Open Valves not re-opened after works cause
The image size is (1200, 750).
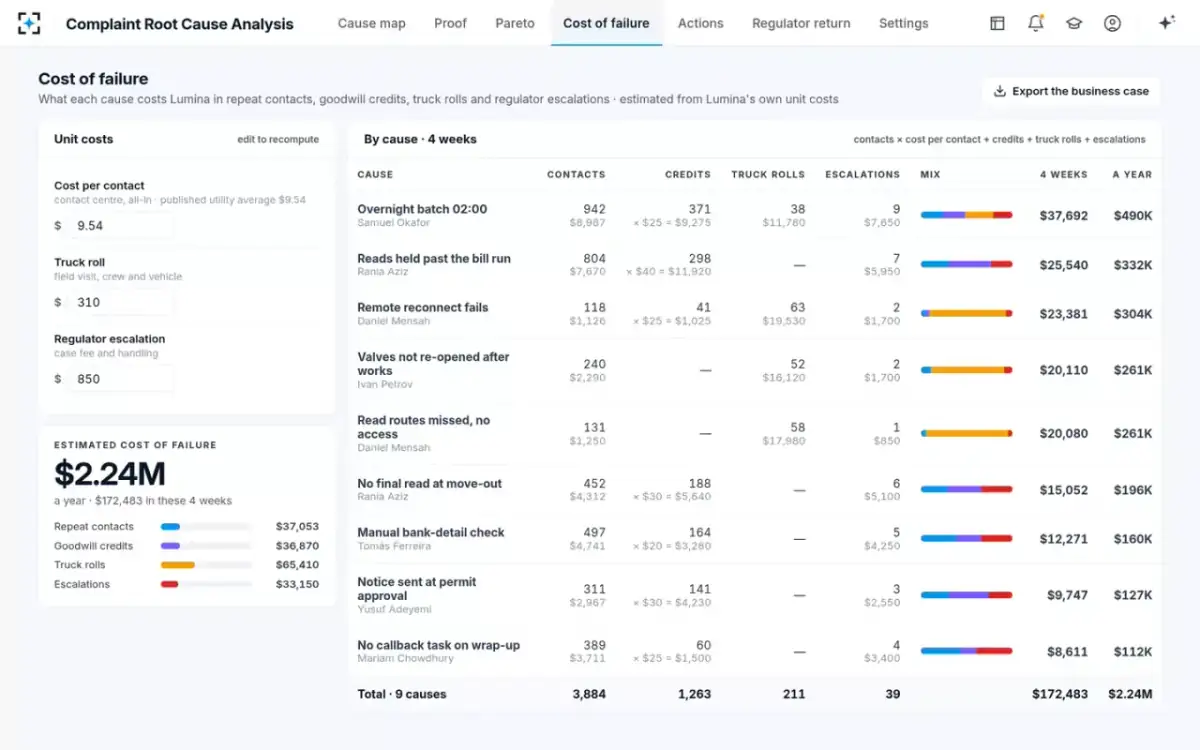coord(433,363)
